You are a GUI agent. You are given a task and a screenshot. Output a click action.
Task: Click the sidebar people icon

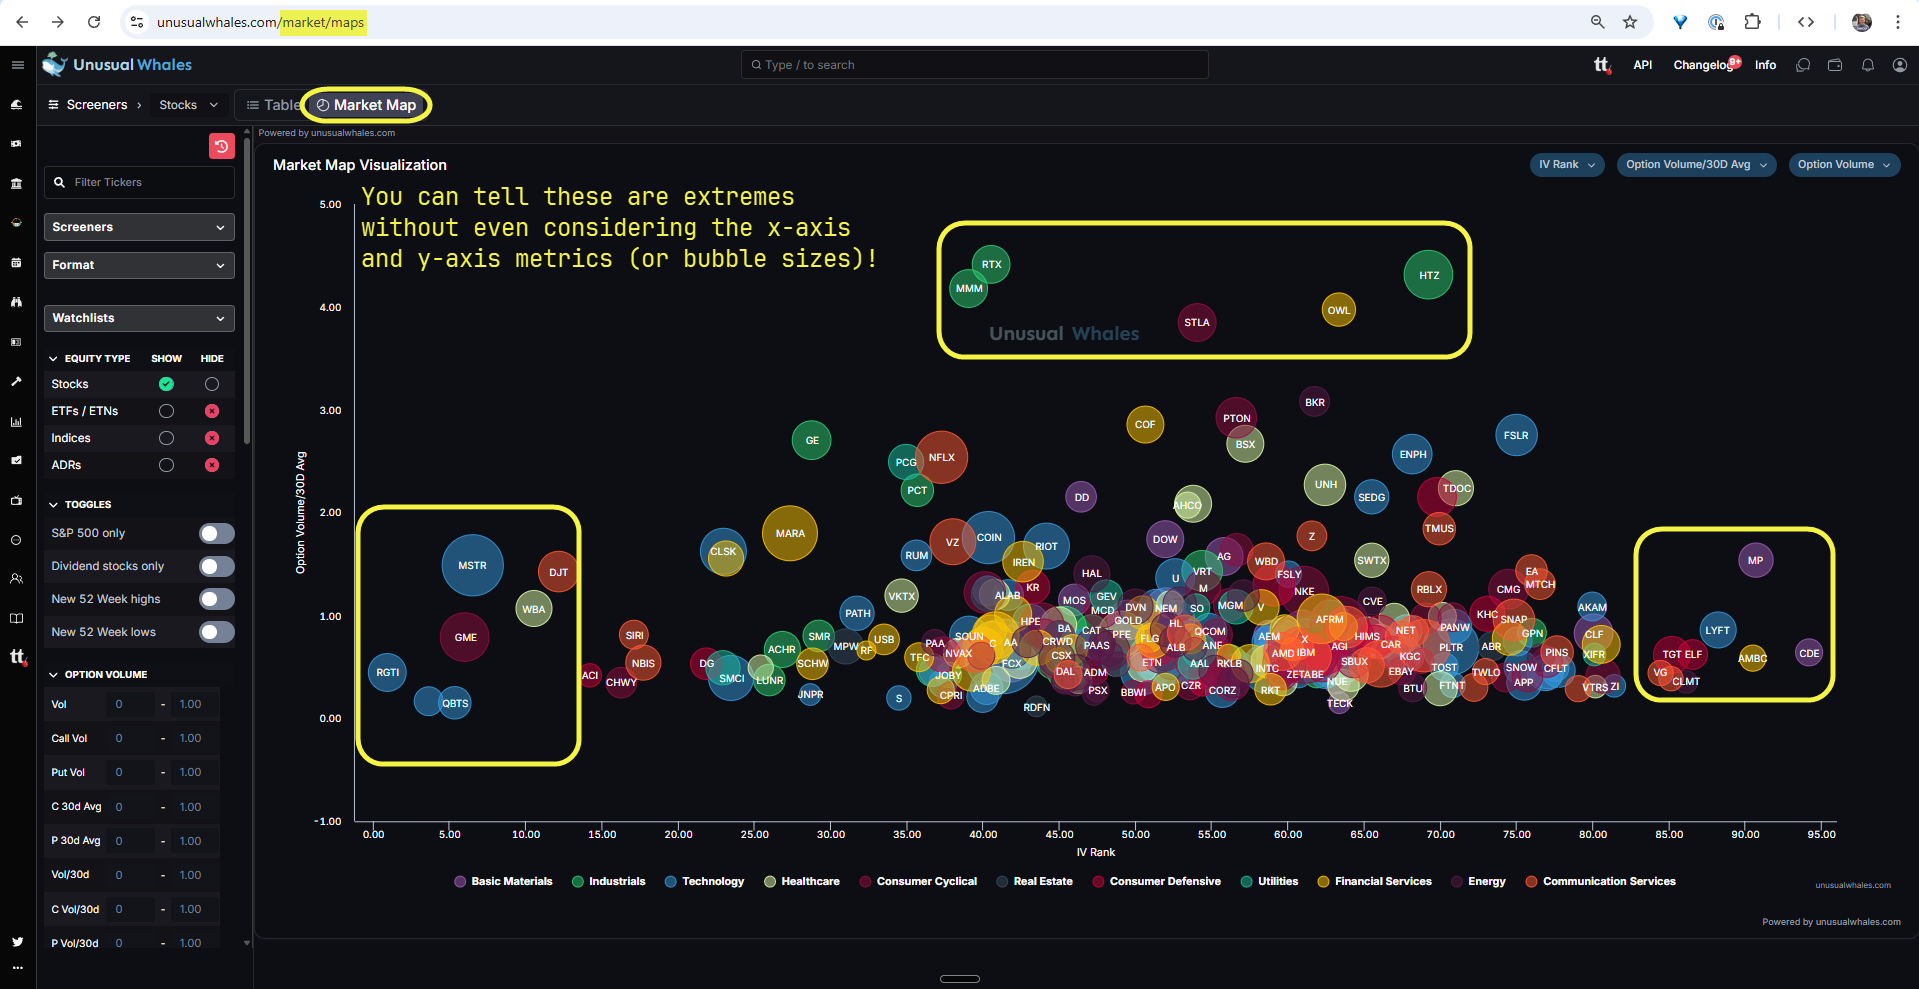pos(16,579)
